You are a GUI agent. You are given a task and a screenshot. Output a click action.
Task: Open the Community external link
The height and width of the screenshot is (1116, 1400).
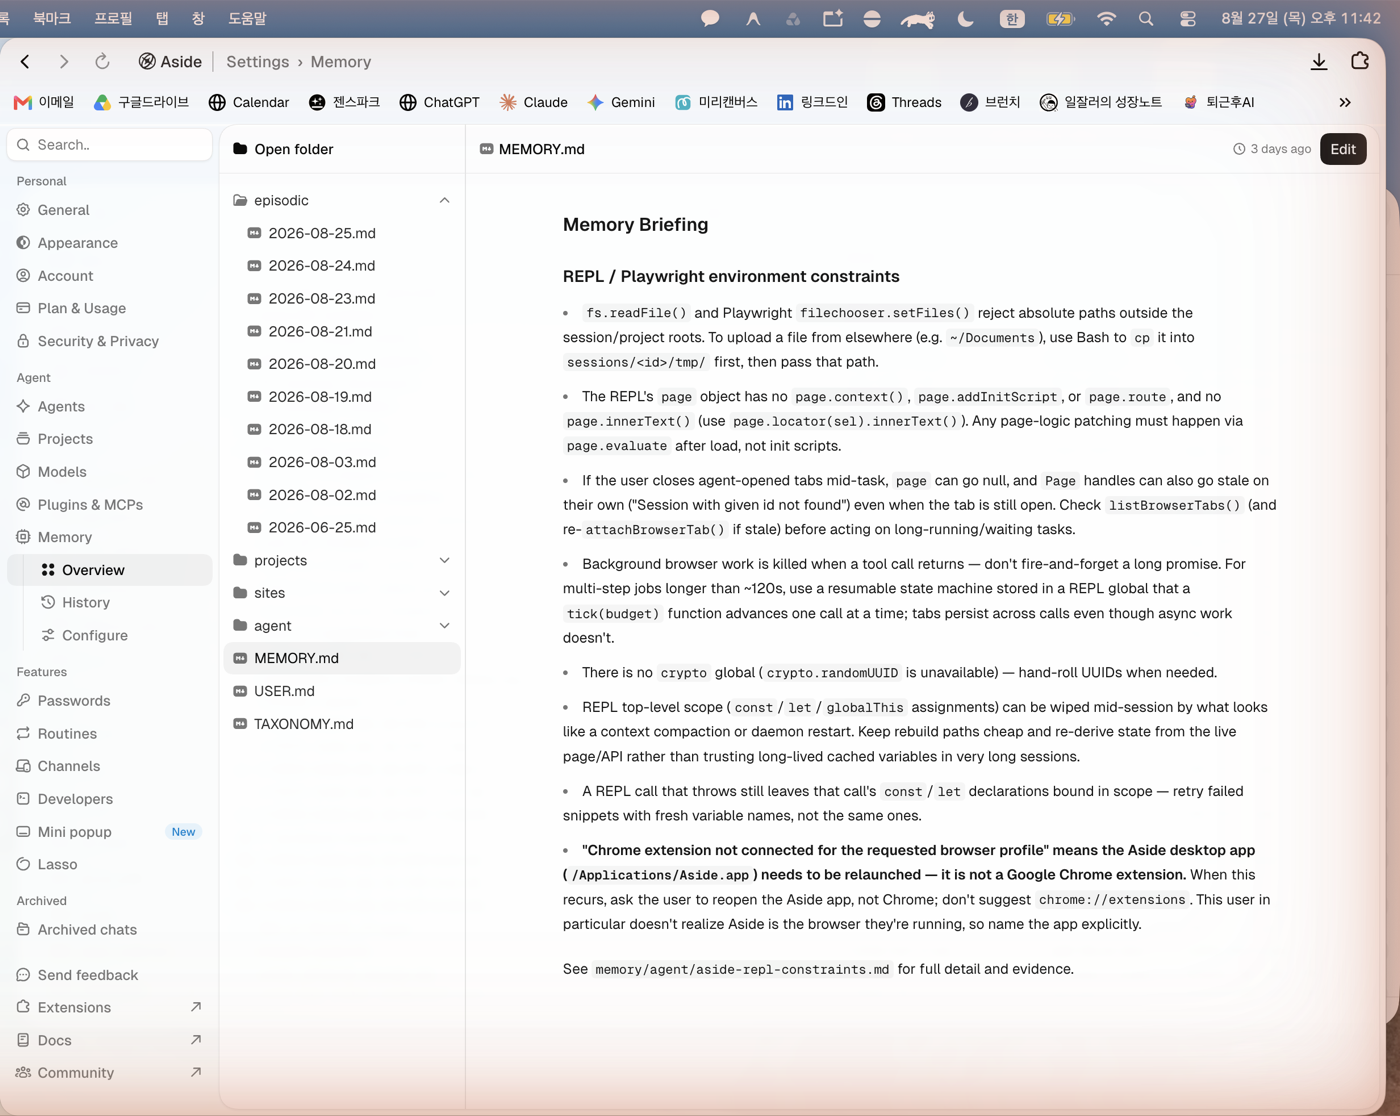click(x=110, y=1073)
